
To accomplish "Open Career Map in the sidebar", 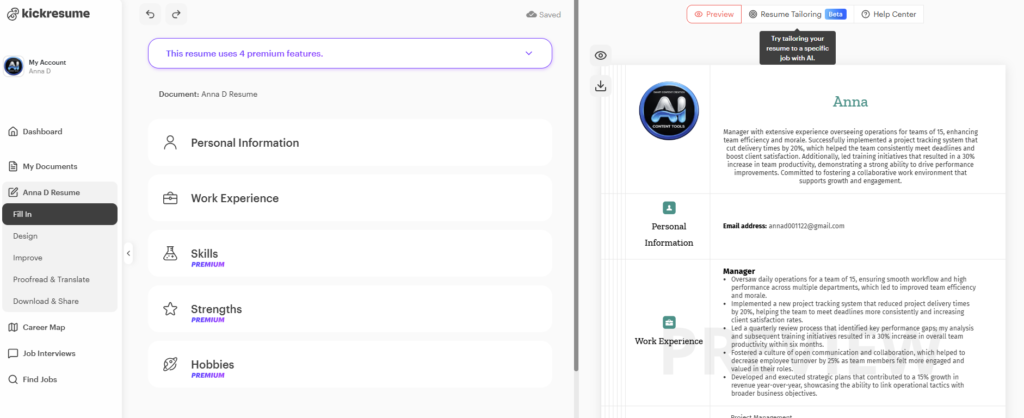I will coord(45,327).
